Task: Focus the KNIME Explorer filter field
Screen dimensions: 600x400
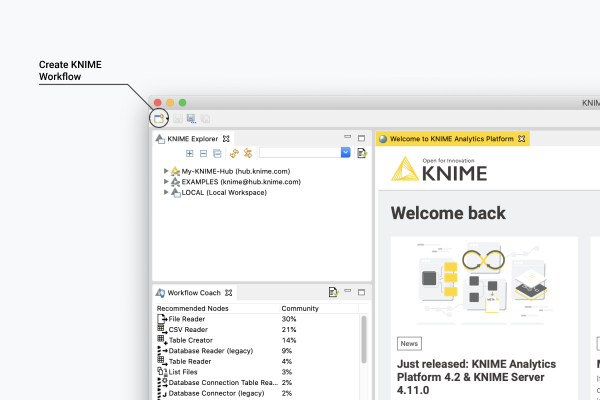Action: pos(300,152)
